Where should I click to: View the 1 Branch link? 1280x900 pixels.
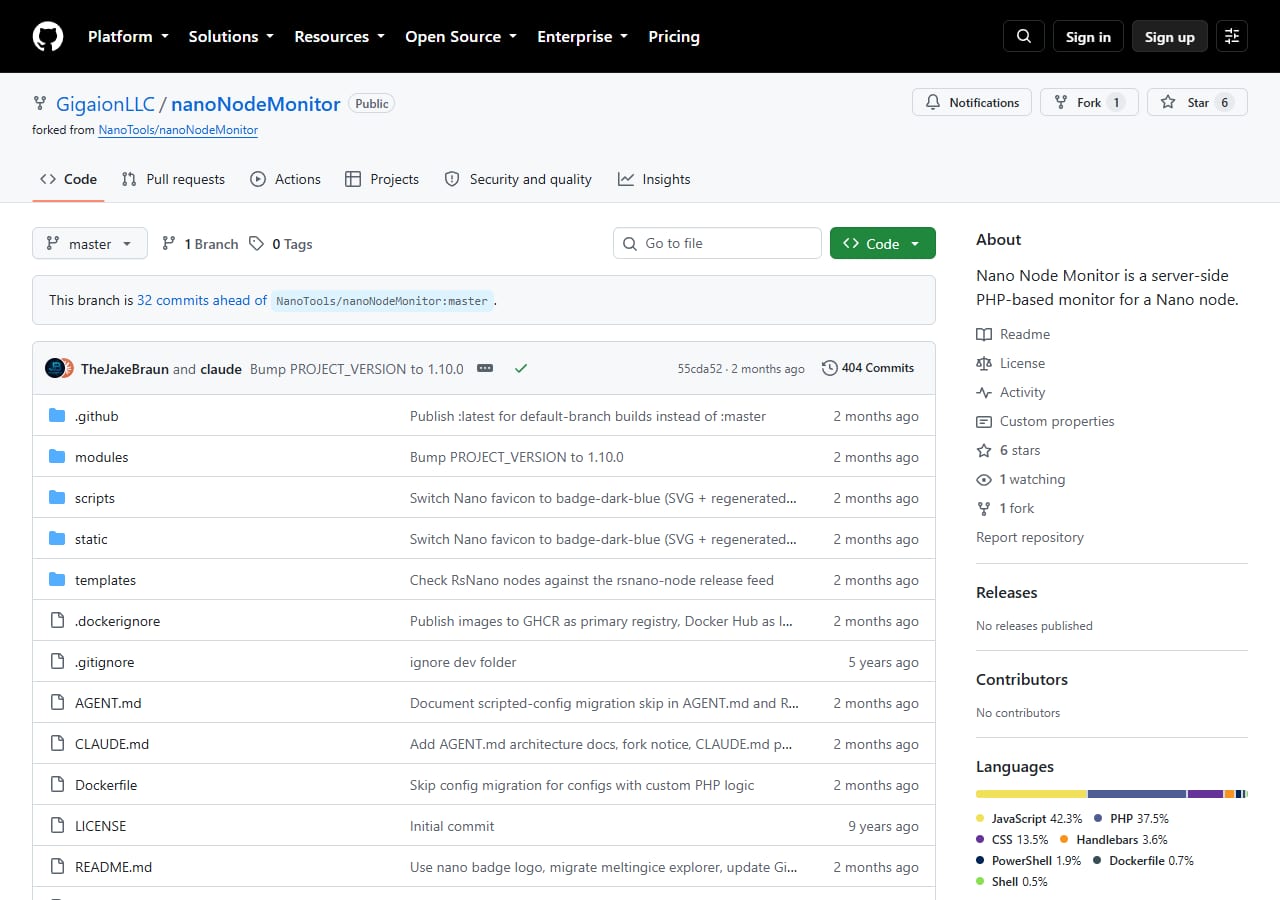pyautogui.click(x=200, y=243)
